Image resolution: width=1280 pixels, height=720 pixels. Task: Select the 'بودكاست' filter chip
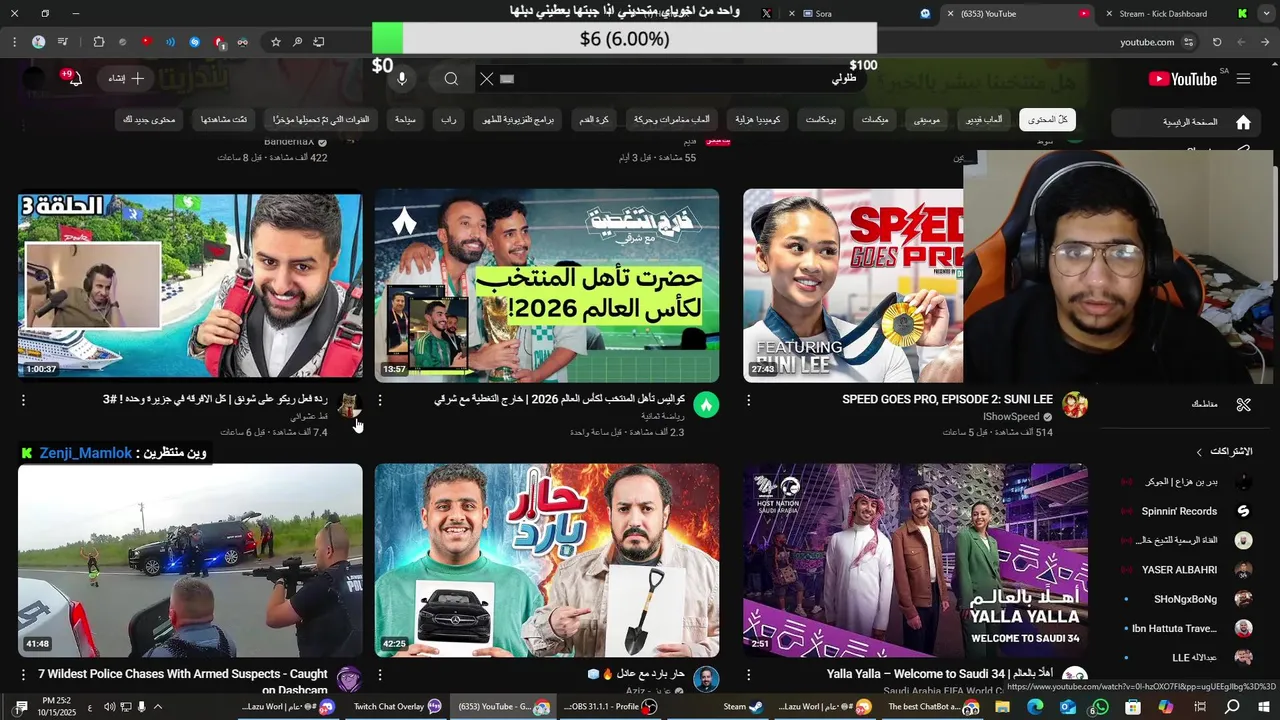tap(821, 119)
